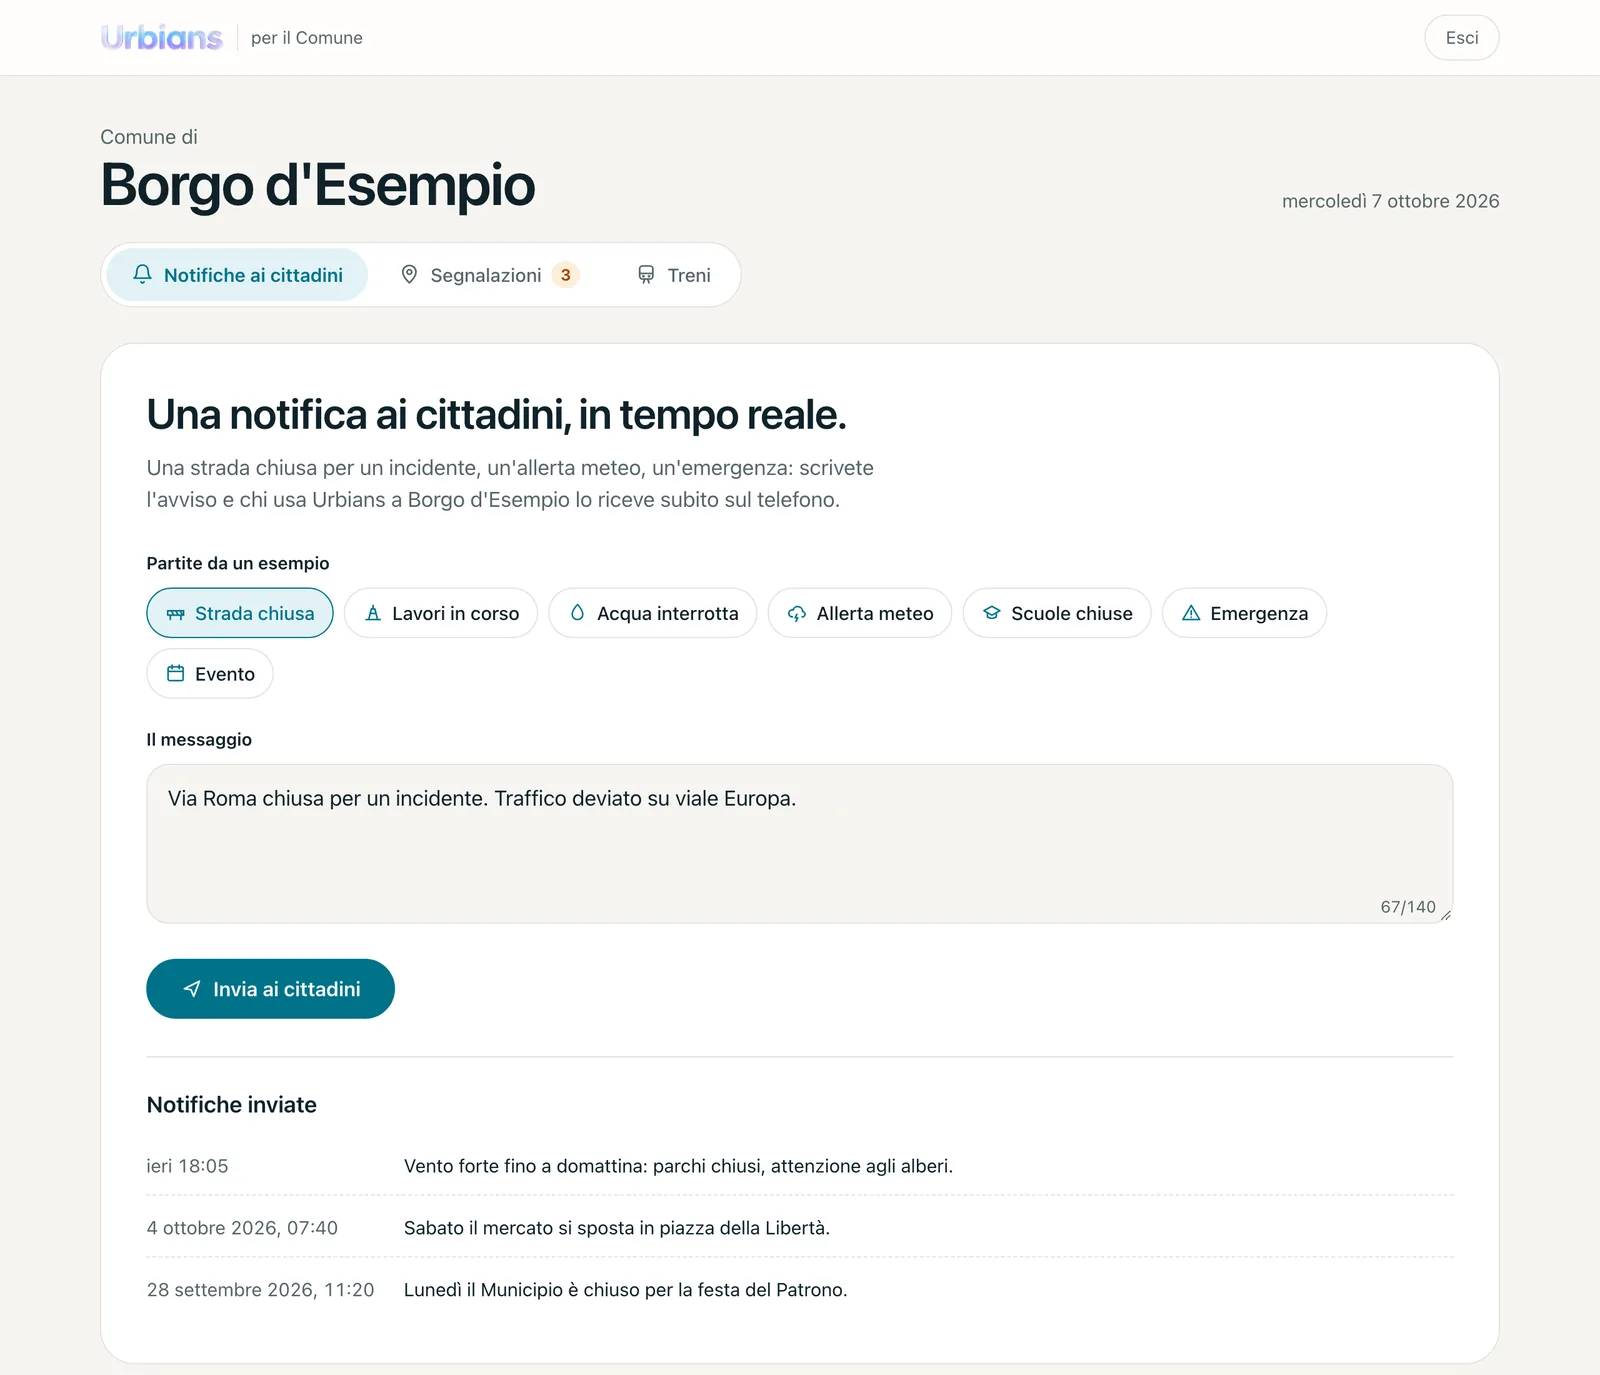1600x1375 pixels.
Task: Click the calendar icon in Evento chip
Action: coord(176,674)
